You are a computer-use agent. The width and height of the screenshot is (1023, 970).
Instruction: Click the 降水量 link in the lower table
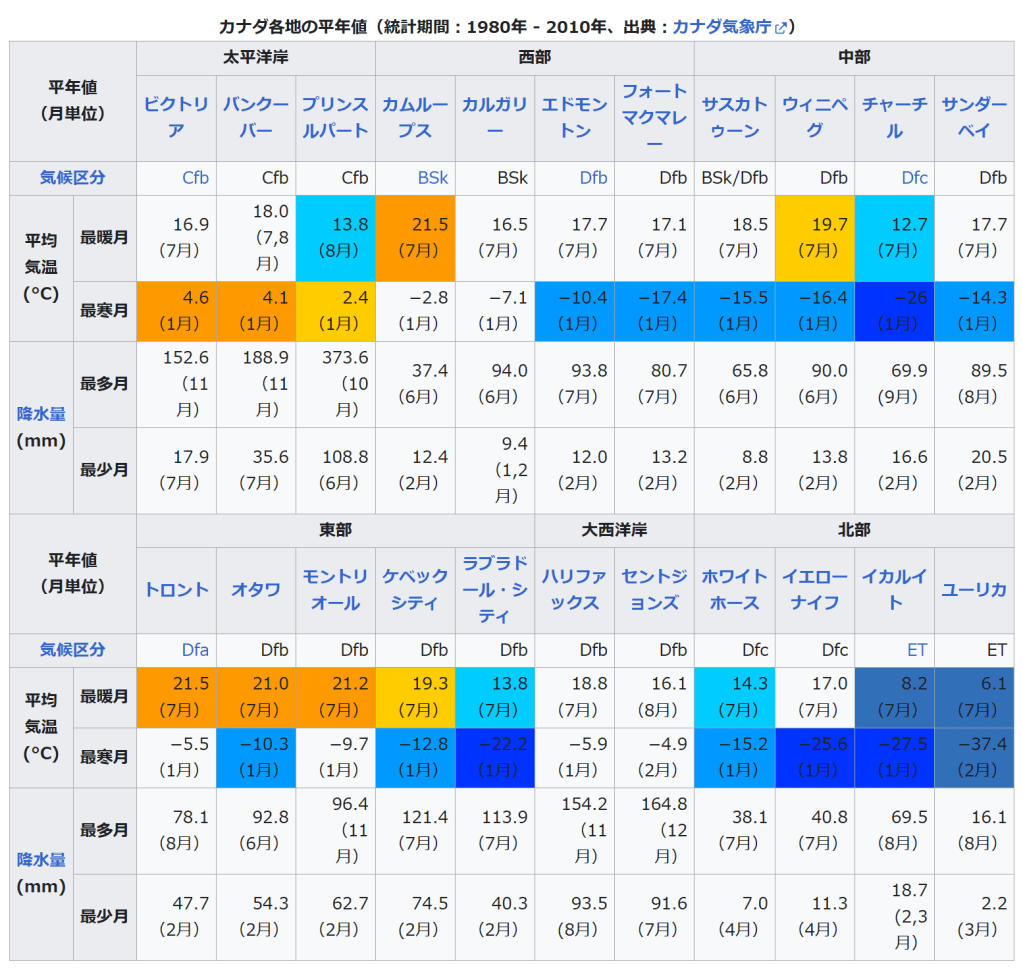coord(41,859)
